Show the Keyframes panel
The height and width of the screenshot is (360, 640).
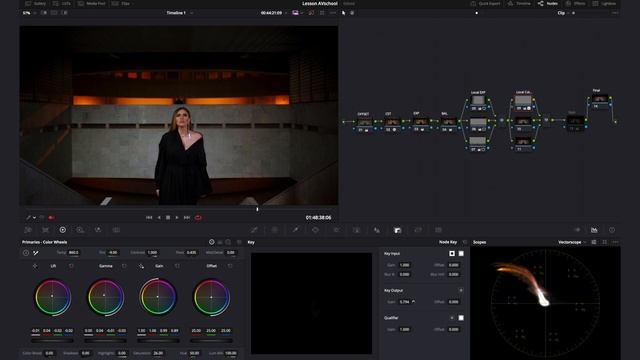(577, 230)
